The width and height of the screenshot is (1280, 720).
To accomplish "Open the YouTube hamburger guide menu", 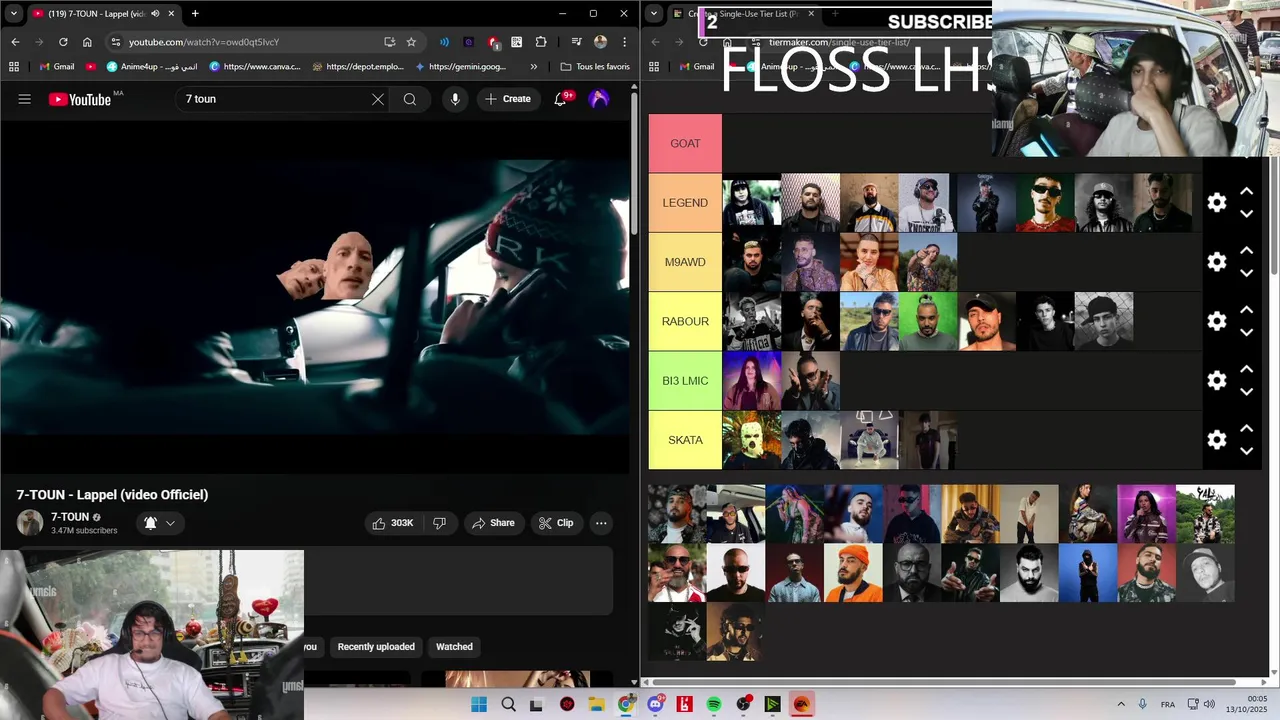I will (x=24, y=99).
